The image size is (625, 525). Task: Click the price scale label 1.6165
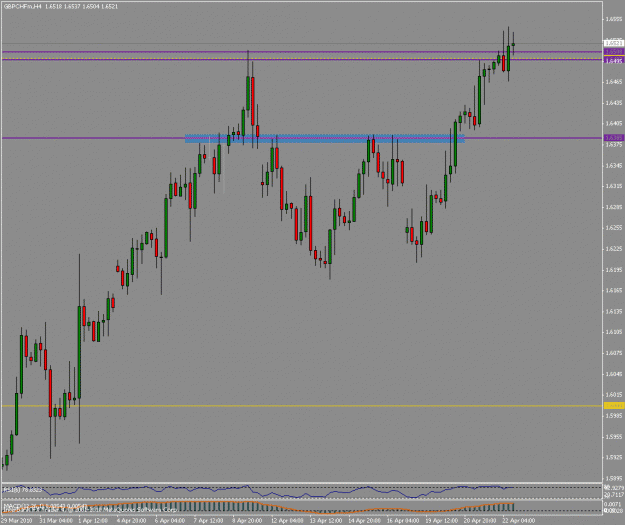(614, 291)
